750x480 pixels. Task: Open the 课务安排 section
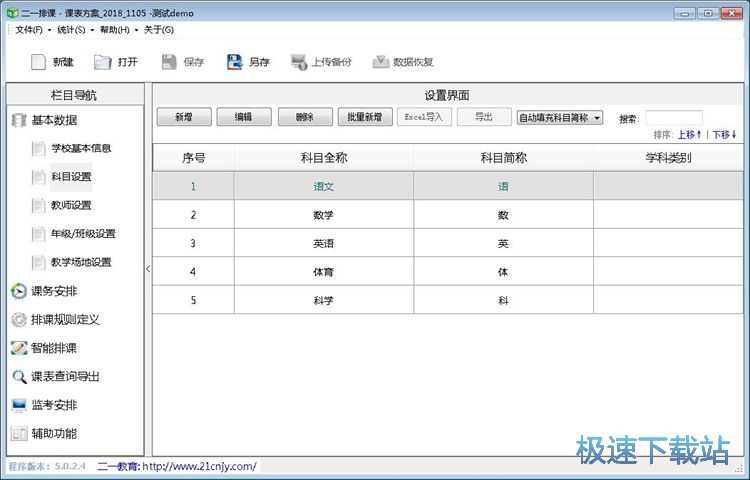coord(54,291)
